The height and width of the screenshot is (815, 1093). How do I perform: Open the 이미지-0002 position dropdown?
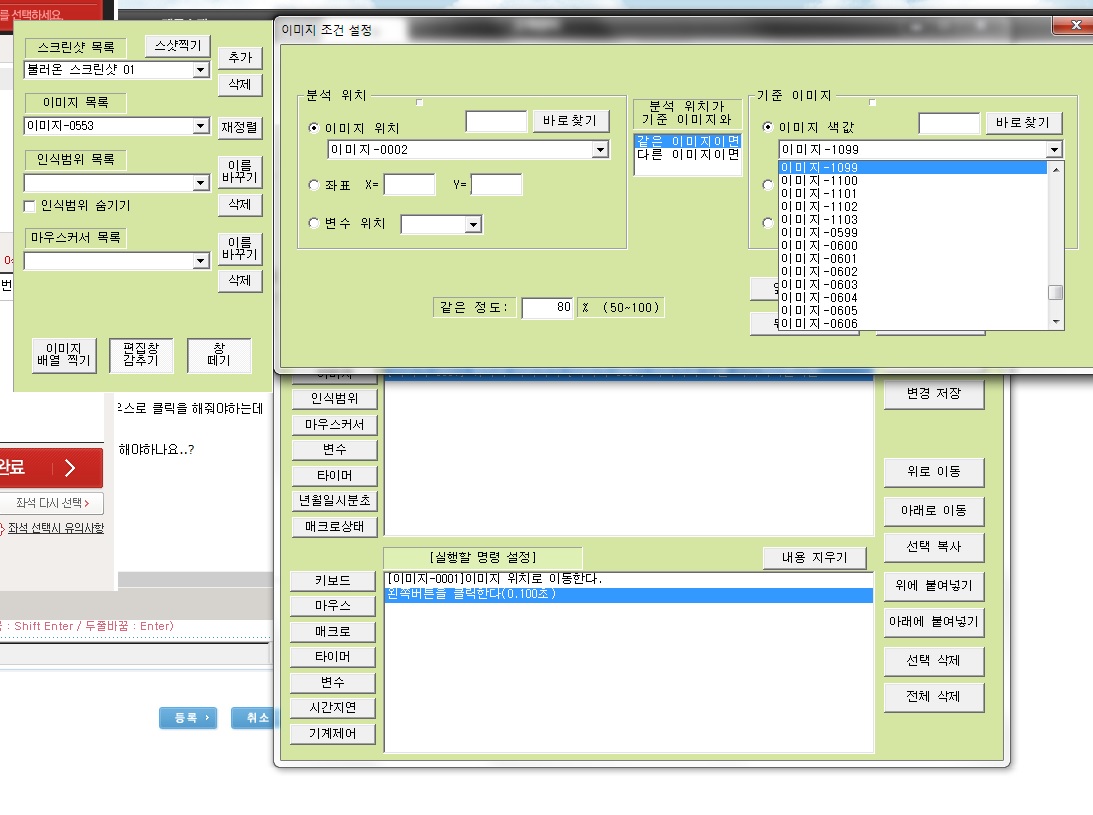tap(600, 150)
